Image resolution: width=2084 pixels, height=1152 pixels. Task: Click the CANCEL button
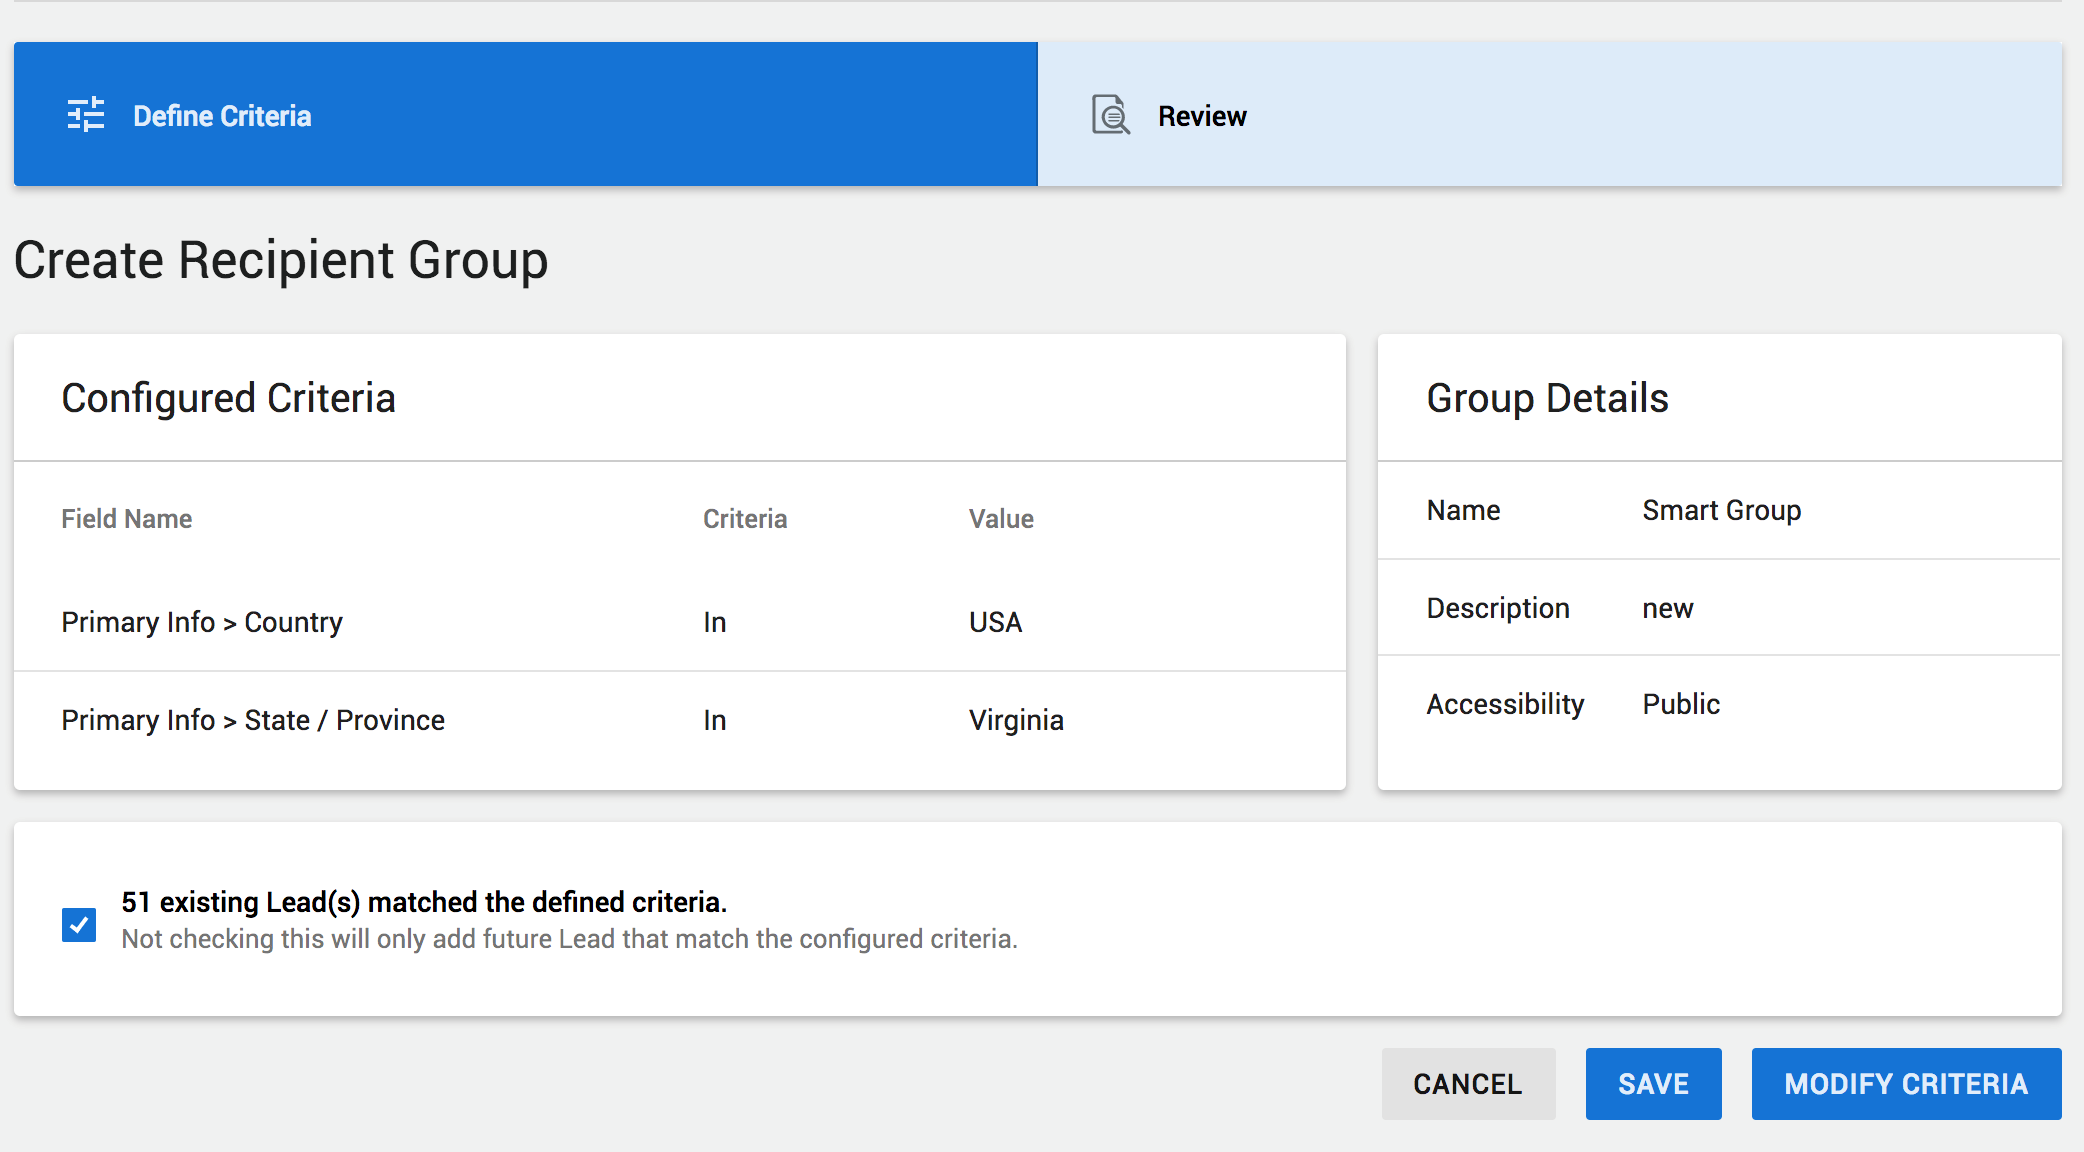(x=1468, y=1084)
